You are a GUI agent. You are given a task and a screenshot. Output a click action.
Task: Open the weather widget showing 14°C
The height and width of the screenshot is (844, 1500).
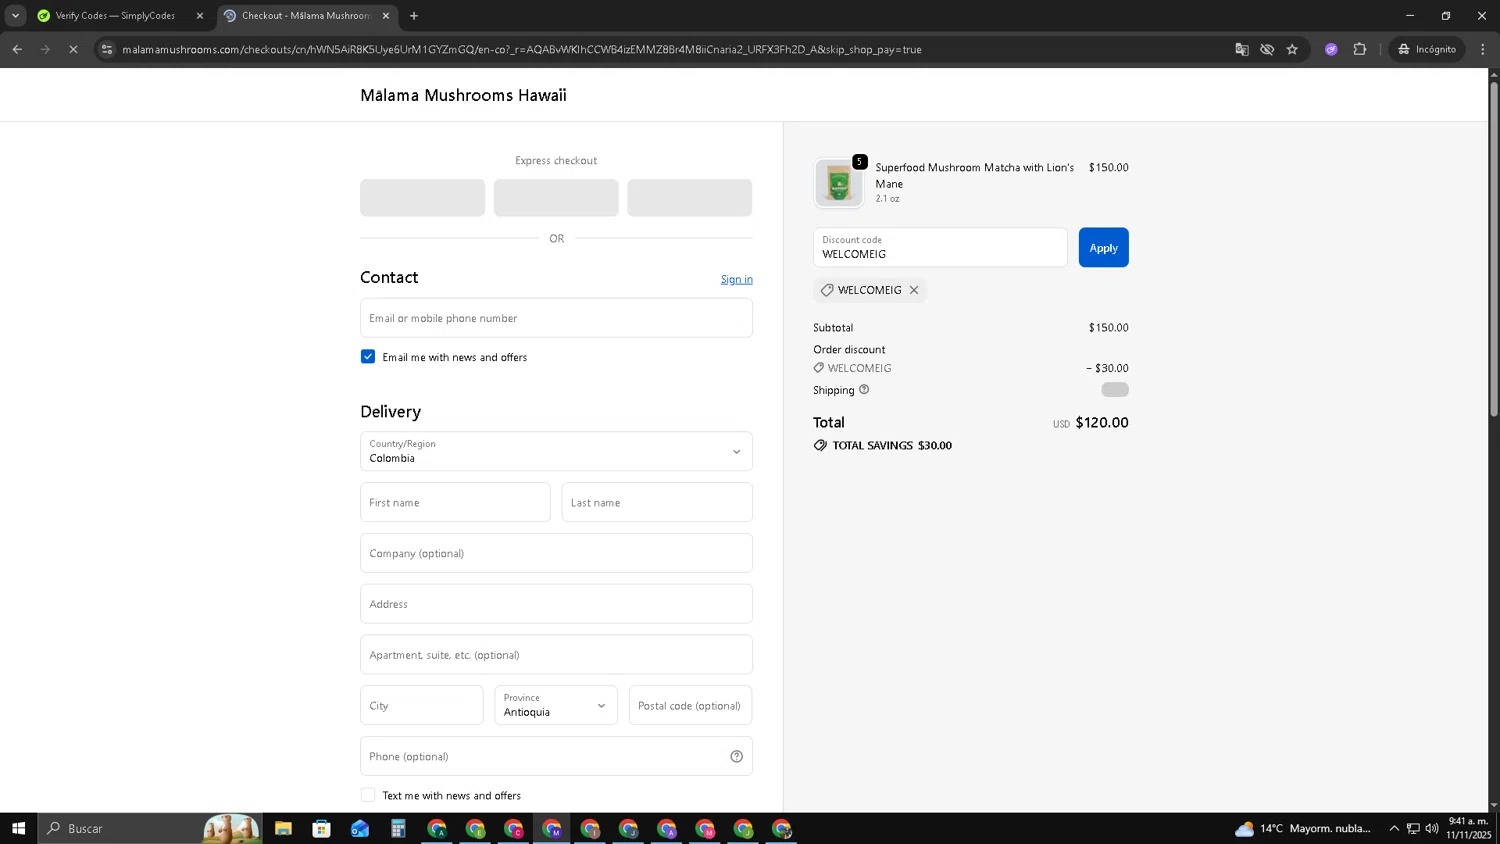click(1303, 828)
